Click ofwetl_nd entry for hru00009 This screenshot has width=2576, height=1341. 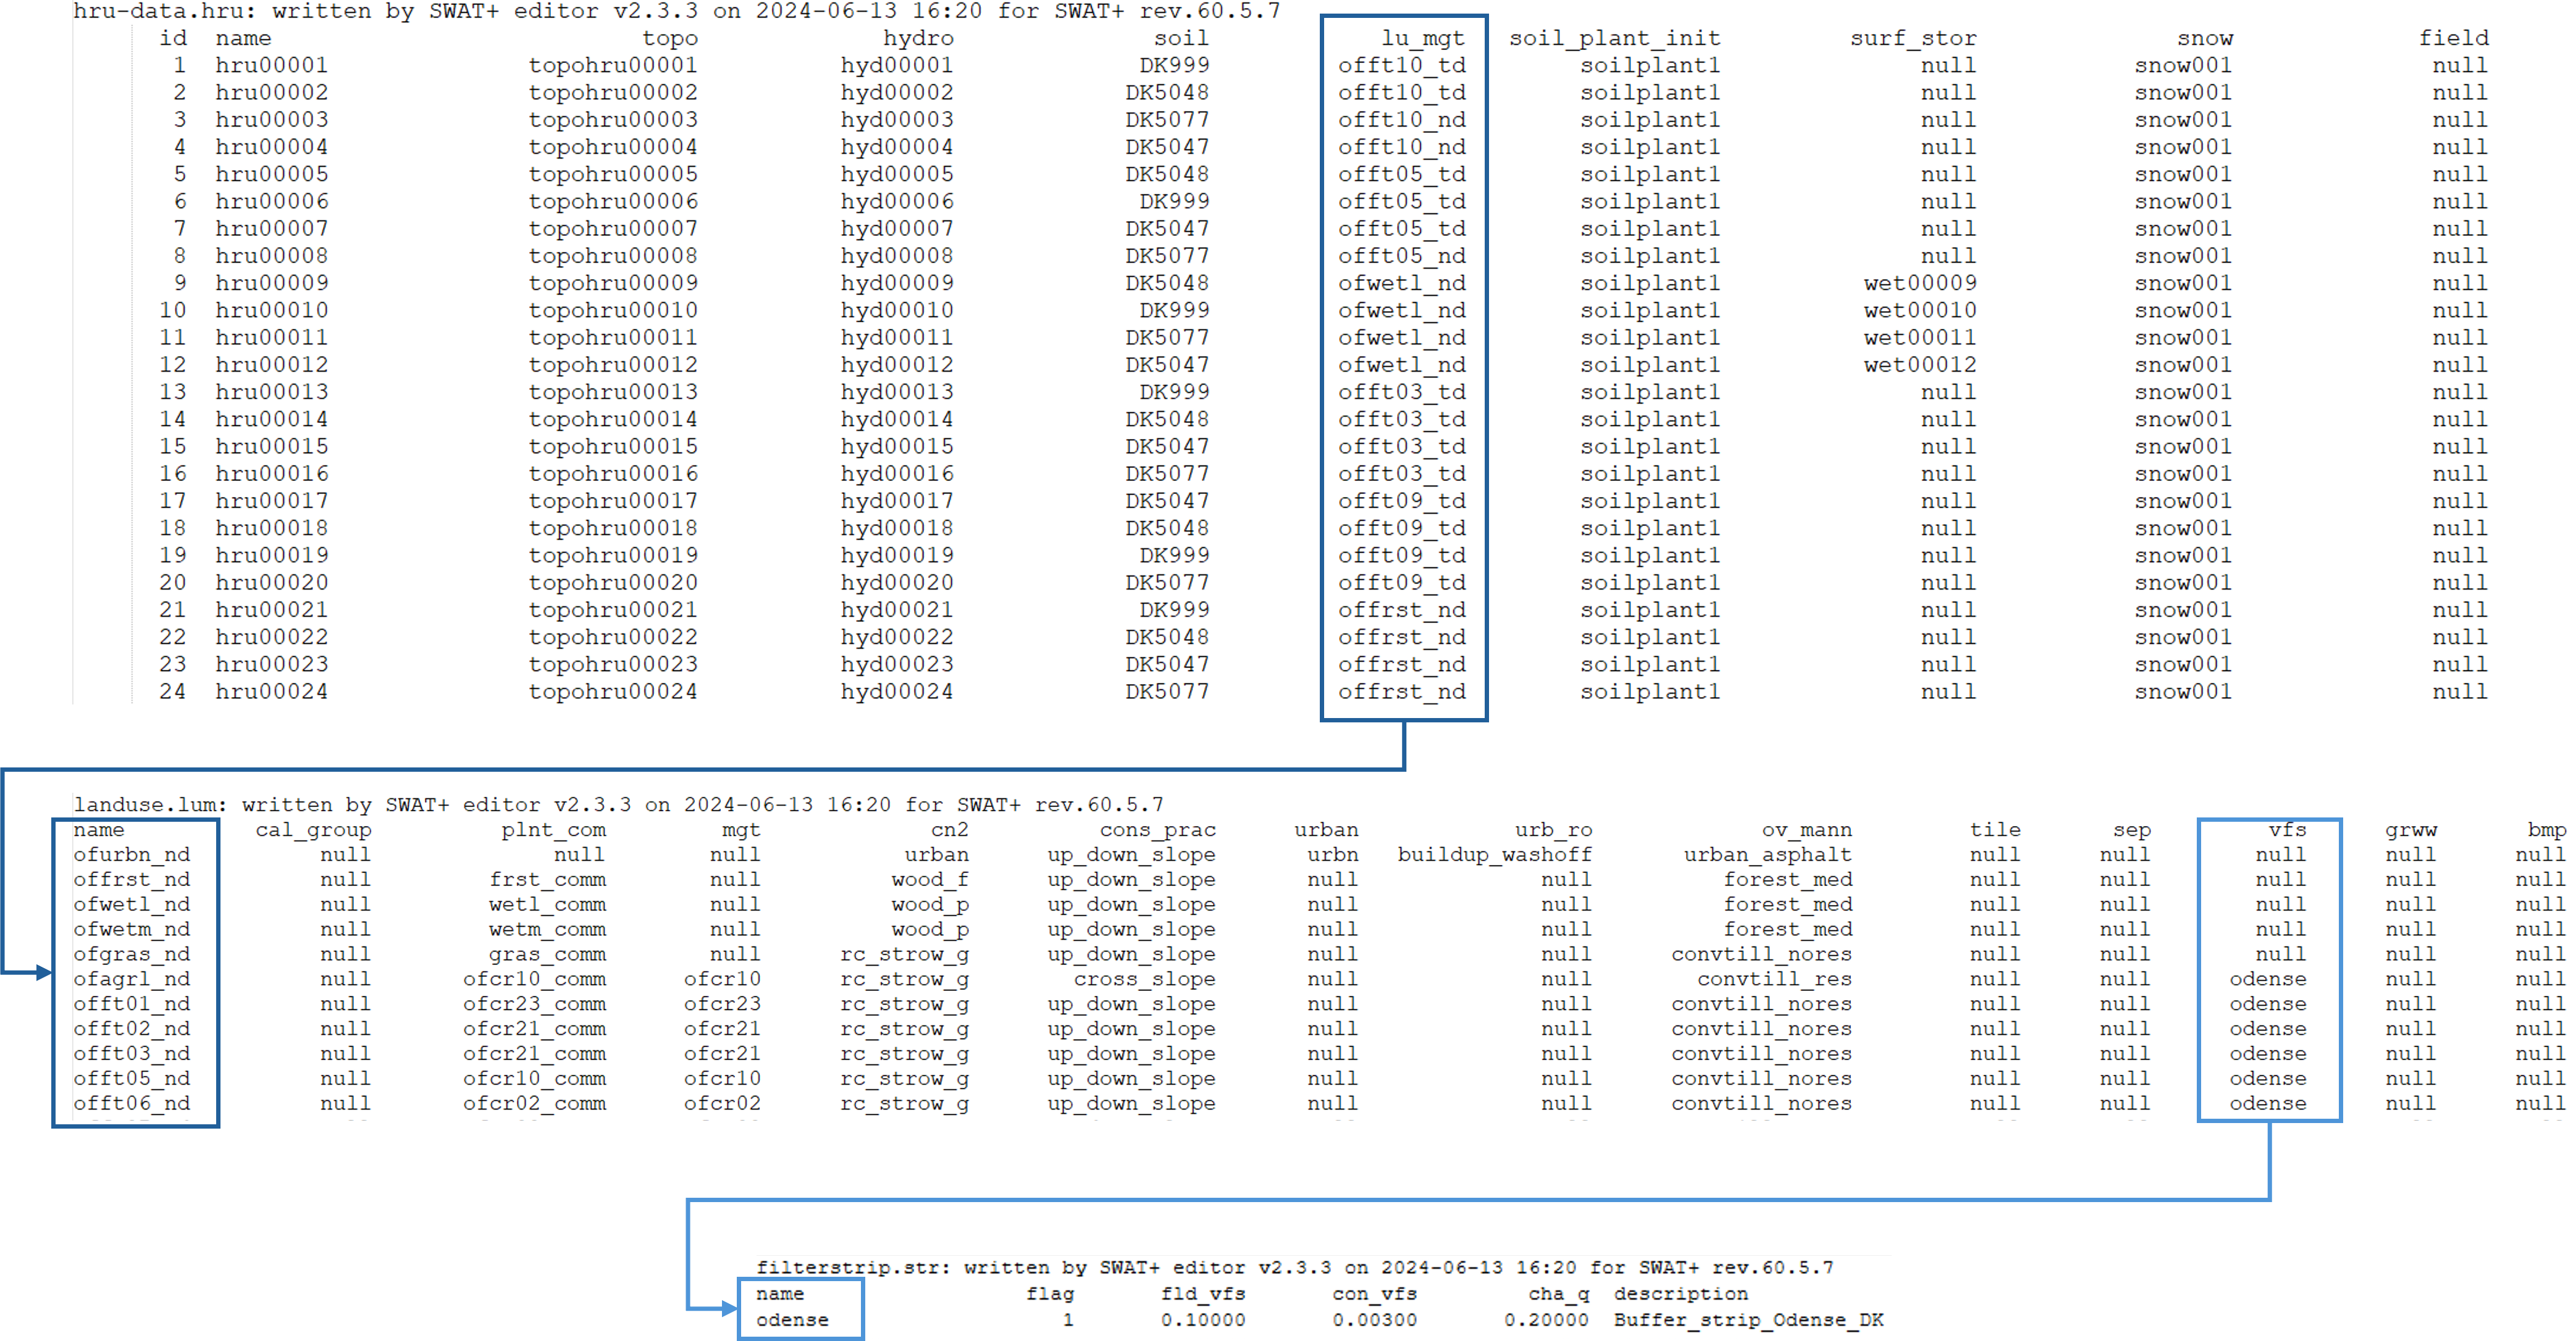point(1401,283)
